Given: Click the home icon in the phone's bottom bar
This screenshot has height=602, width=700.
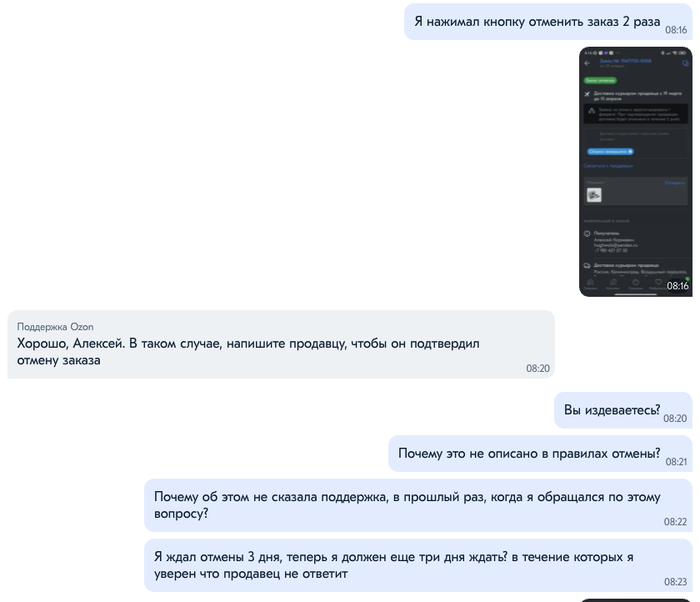Looking at the screenshot, I should click(x=590, y=283).
